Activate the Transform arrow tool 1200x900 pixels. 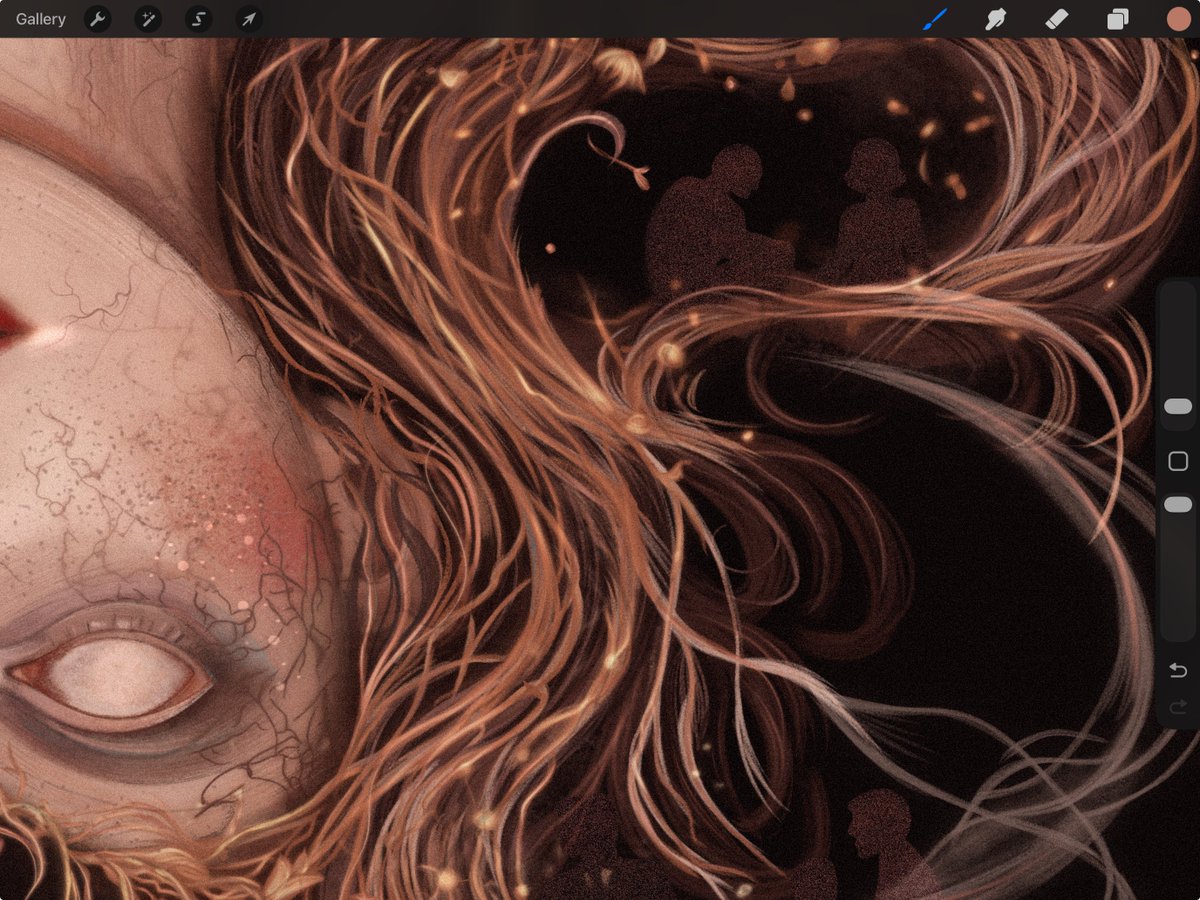pos(248,19)
